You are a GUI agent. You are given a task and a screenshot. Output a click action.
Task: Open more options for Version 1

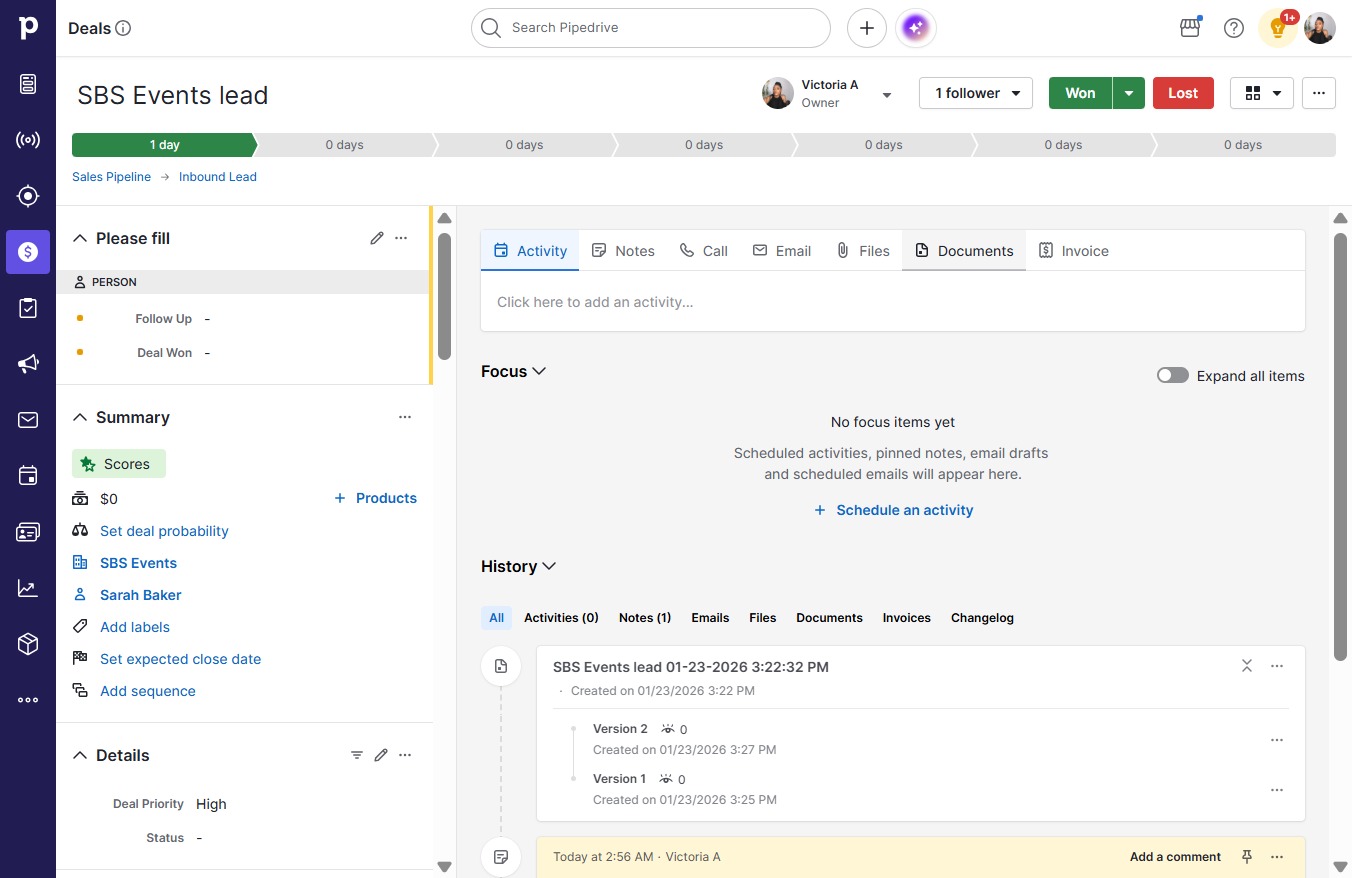point(1277,790)
